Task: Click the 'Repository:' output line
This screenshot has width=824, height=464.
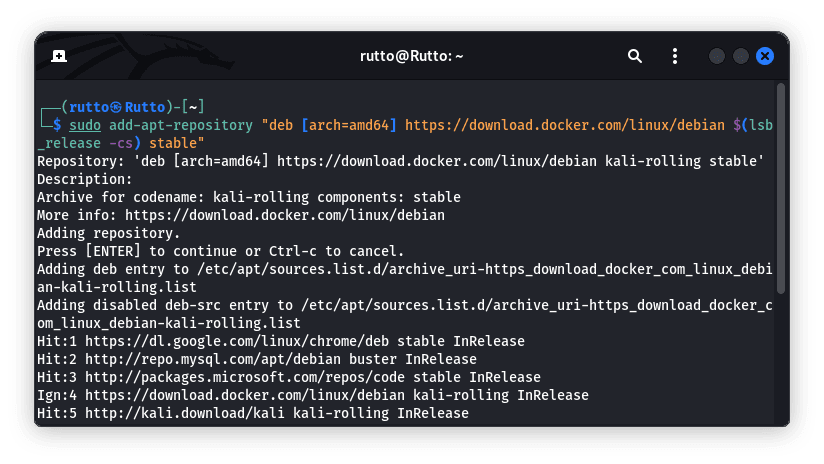Action: (400, 161)
